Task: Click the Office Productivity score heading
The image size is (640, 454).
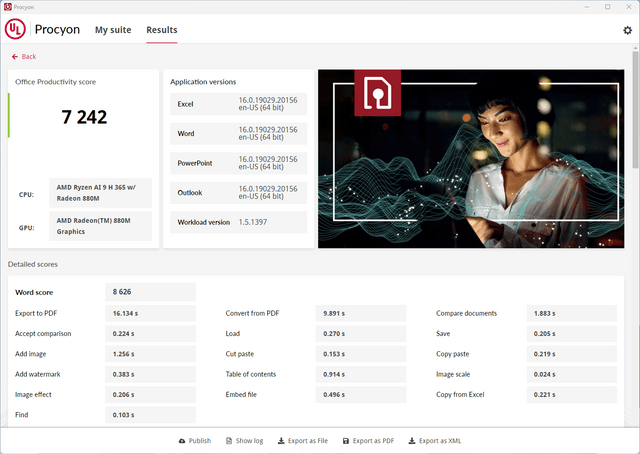Action: [56, 82]
